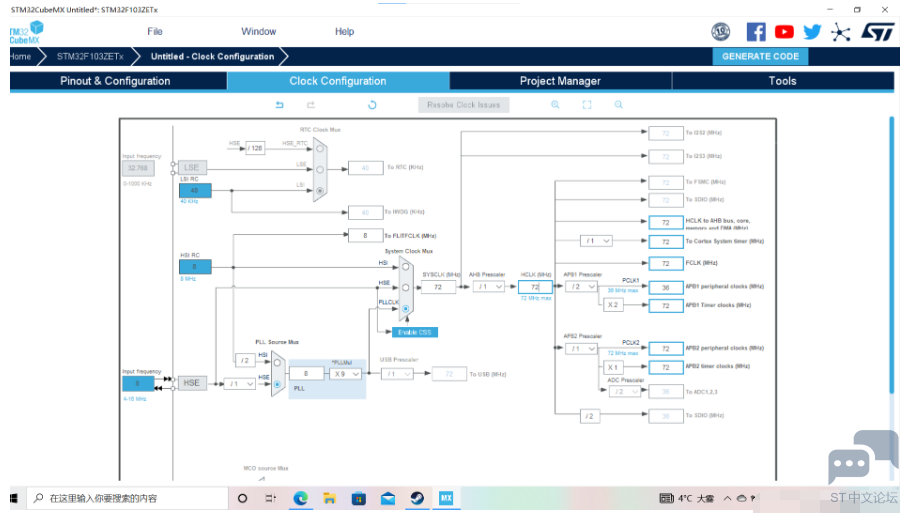Undo the last clock change
Screen dimensions: 907x513
click(x=279, y=105)
